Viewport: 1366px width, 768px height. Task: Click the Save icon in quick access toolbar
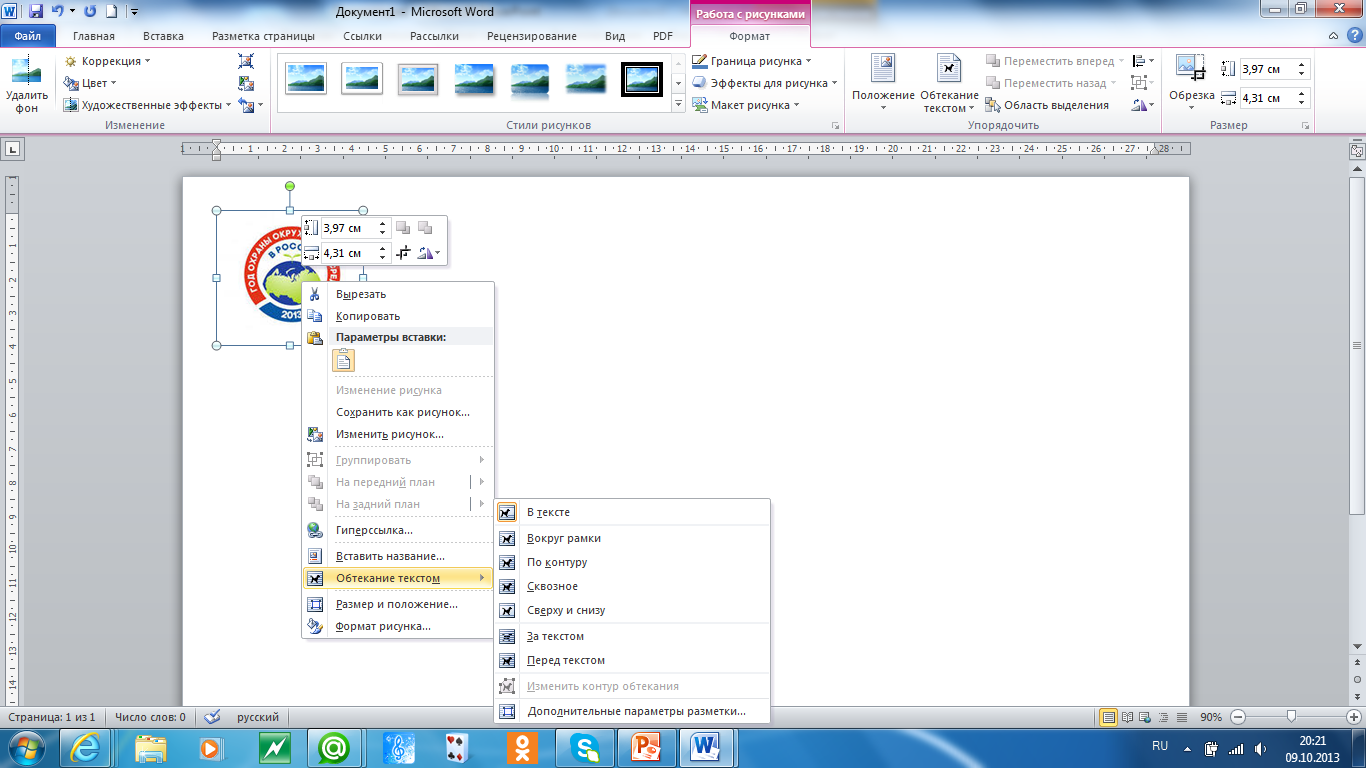click(36, 12)
